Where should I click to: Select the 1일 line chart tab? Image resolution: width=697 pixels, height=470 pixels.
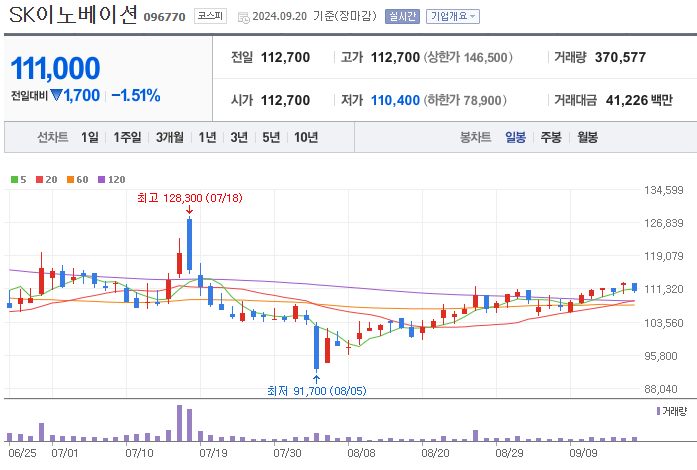point(89,137)
